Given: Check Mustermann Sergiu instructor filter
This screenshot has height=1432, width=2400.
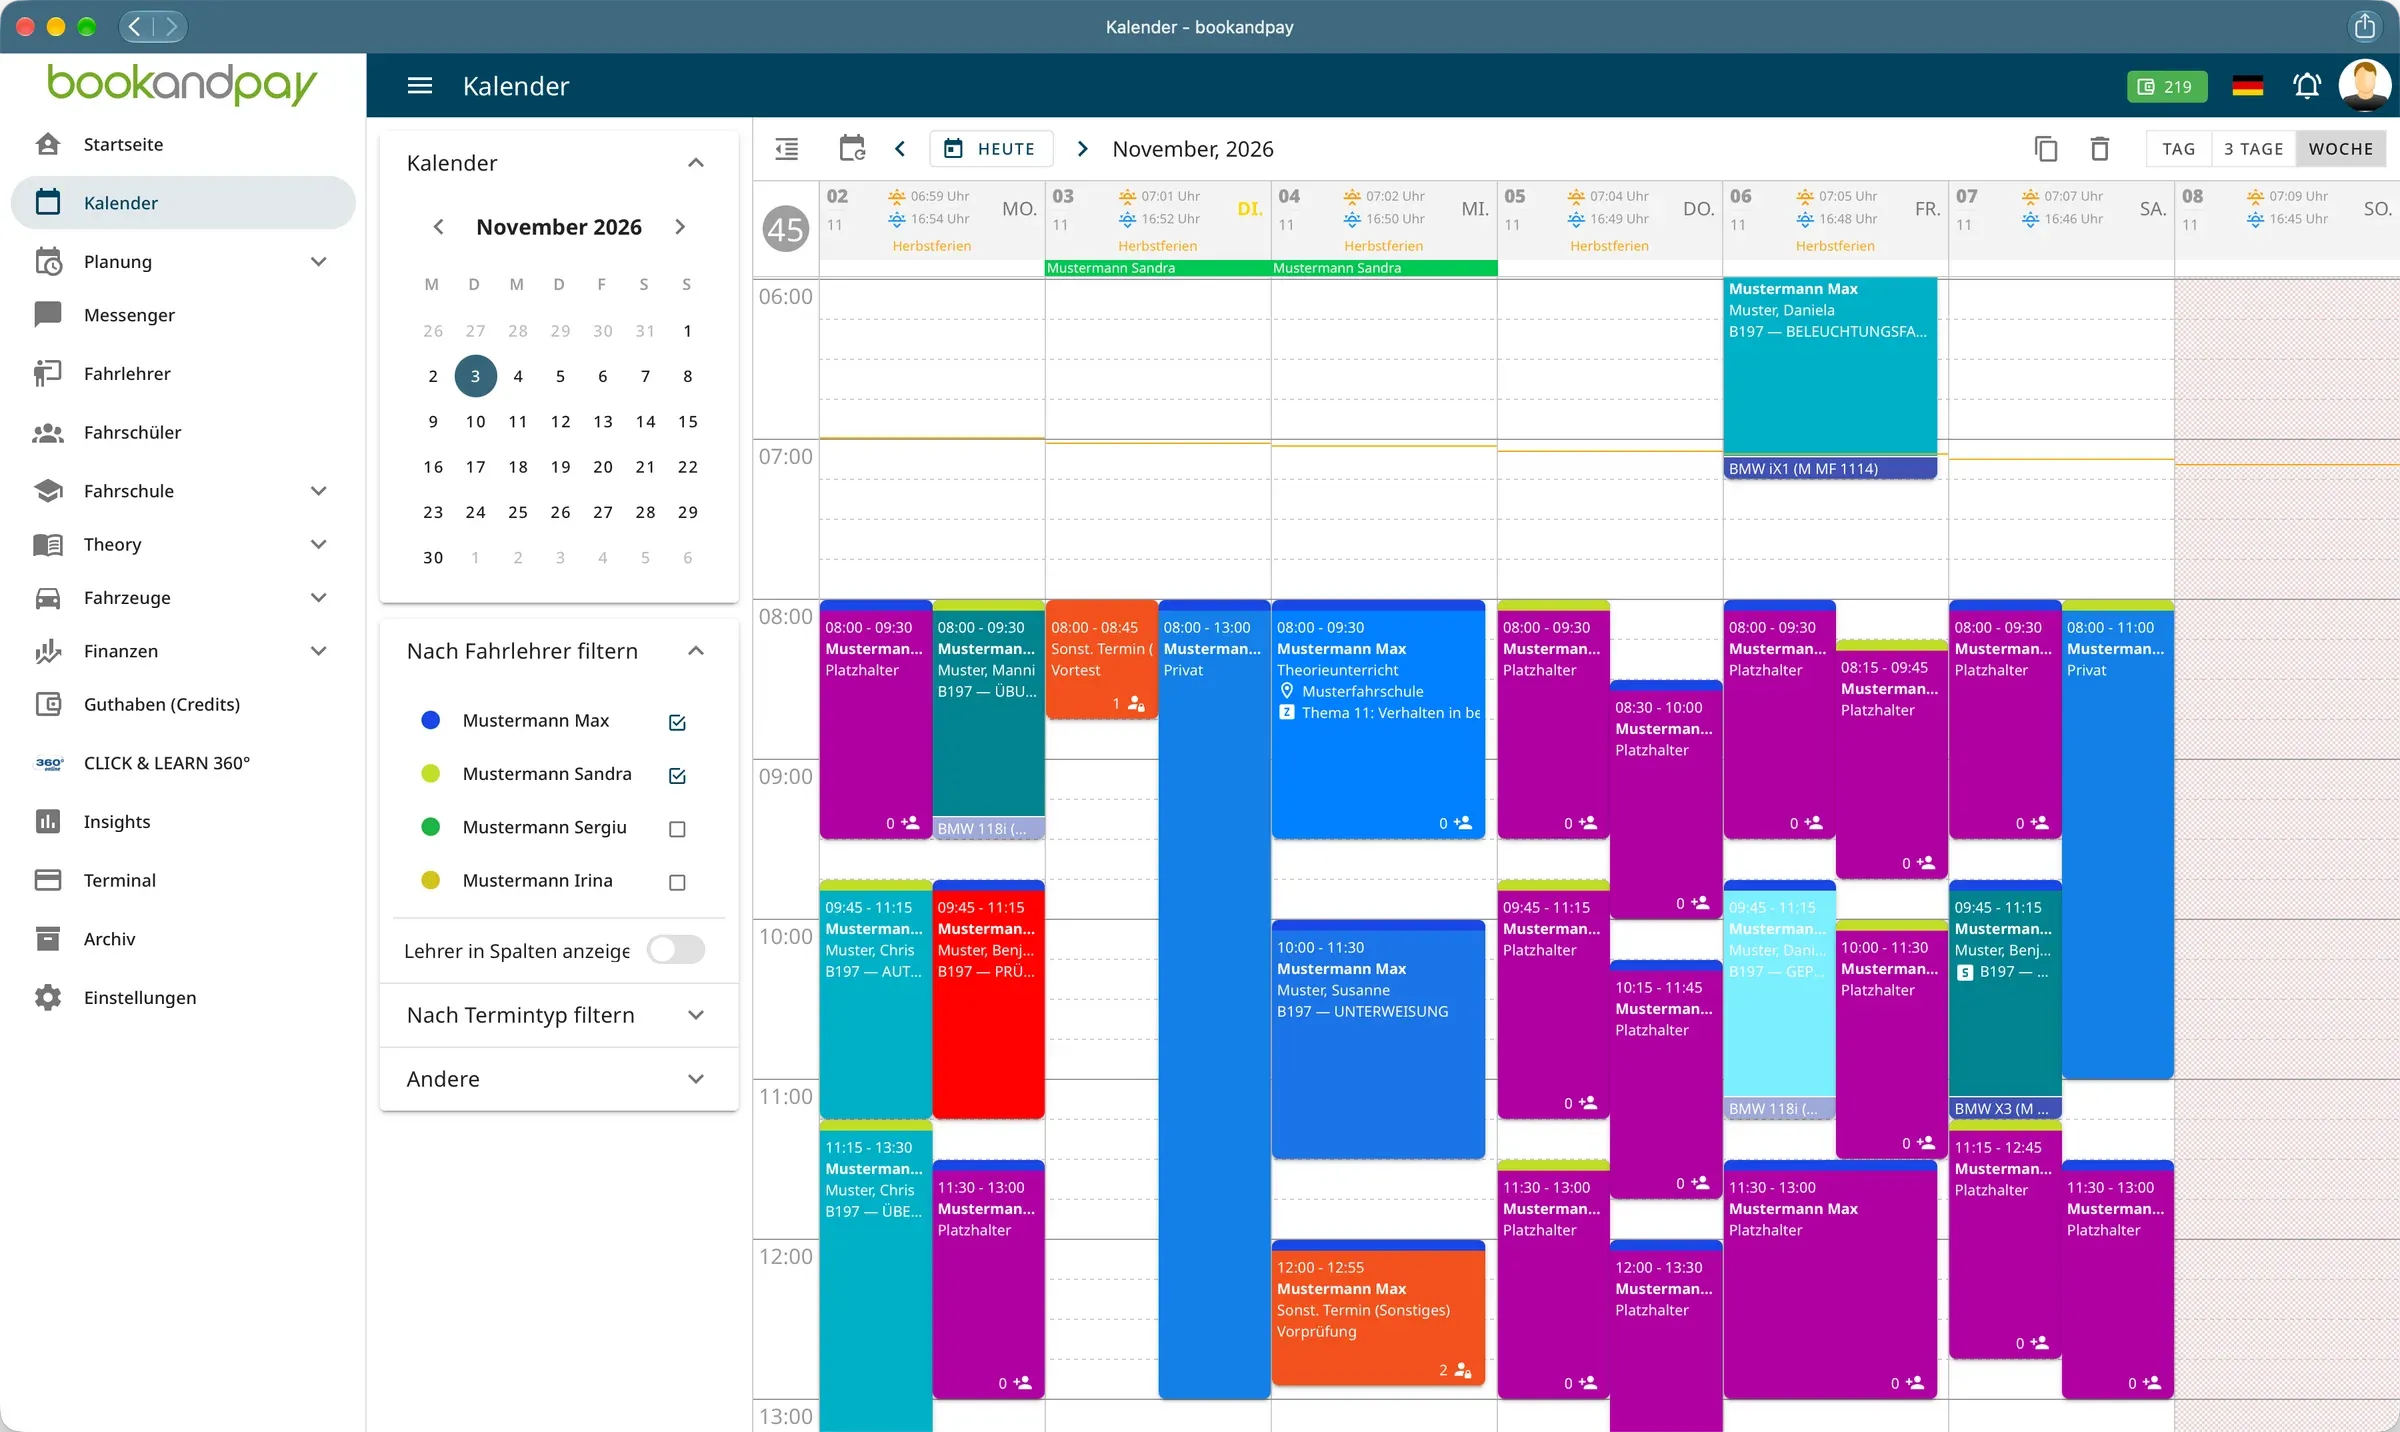Looking at the screenshot, I should point(677,829).
